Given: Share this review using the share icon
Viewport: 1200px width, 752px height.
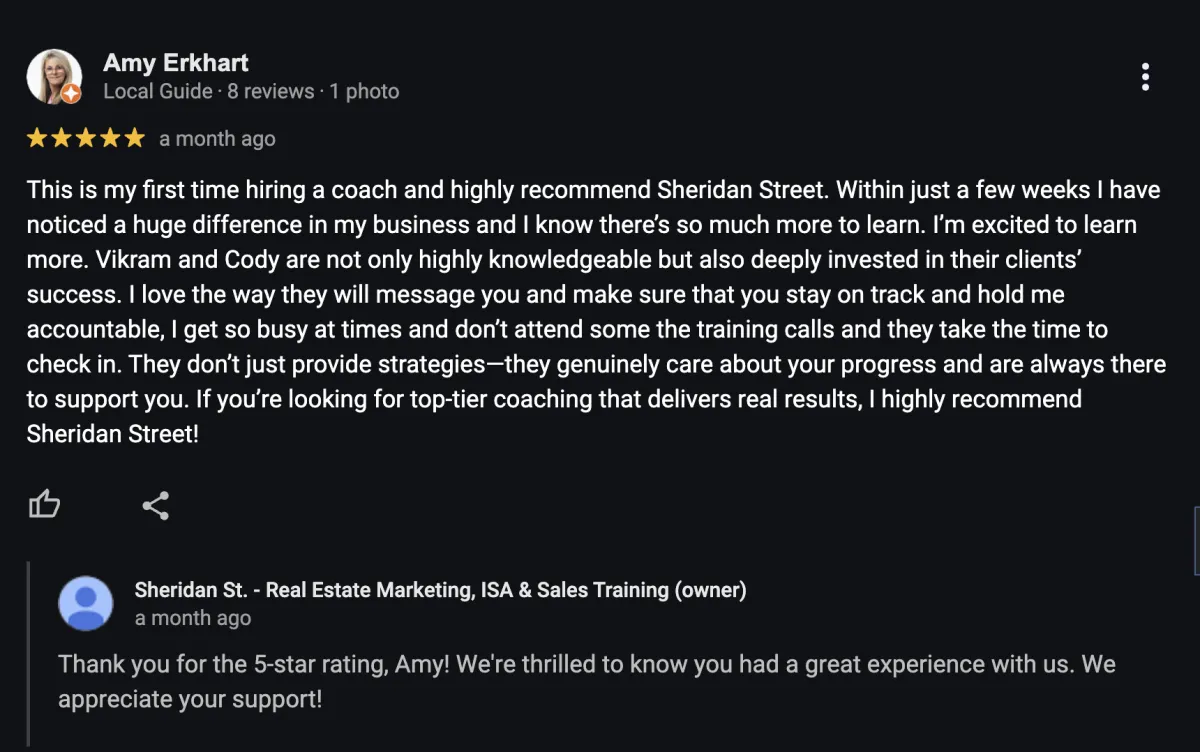Looking at the screenshot, I should [155, 505].
